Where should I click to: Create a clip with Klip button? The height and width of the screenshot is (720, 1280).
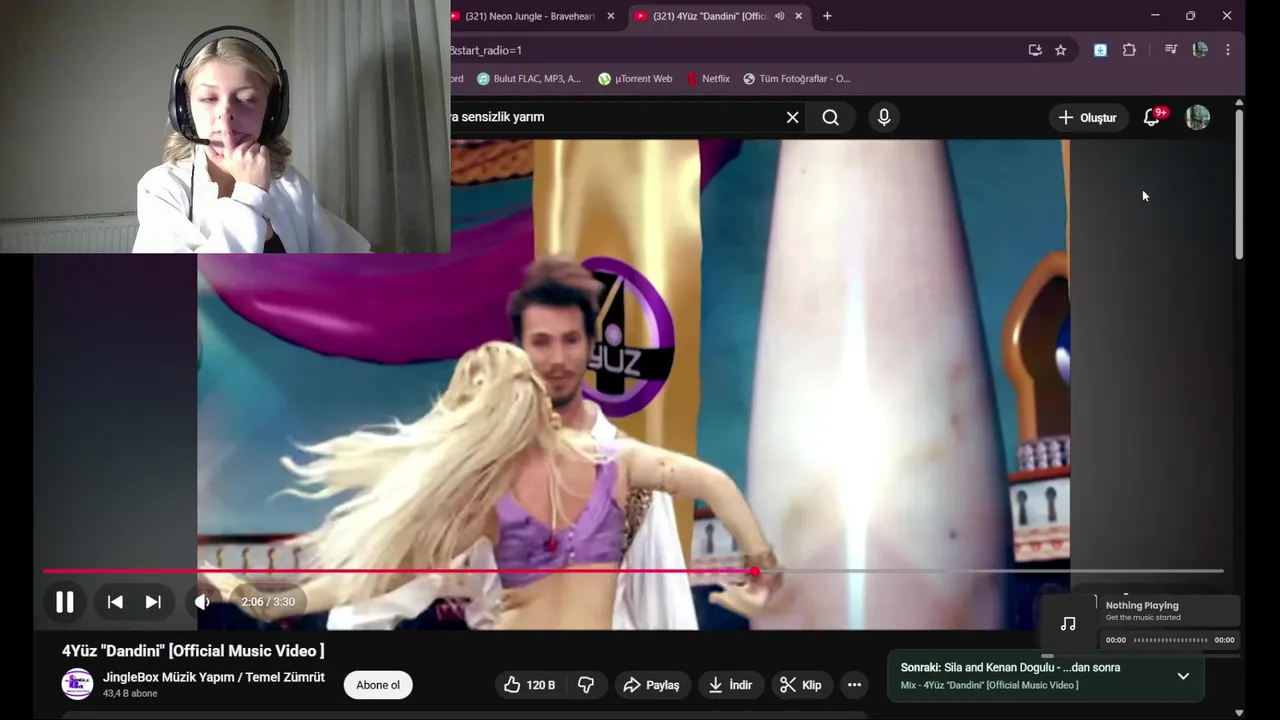click(x=801, y=685)
